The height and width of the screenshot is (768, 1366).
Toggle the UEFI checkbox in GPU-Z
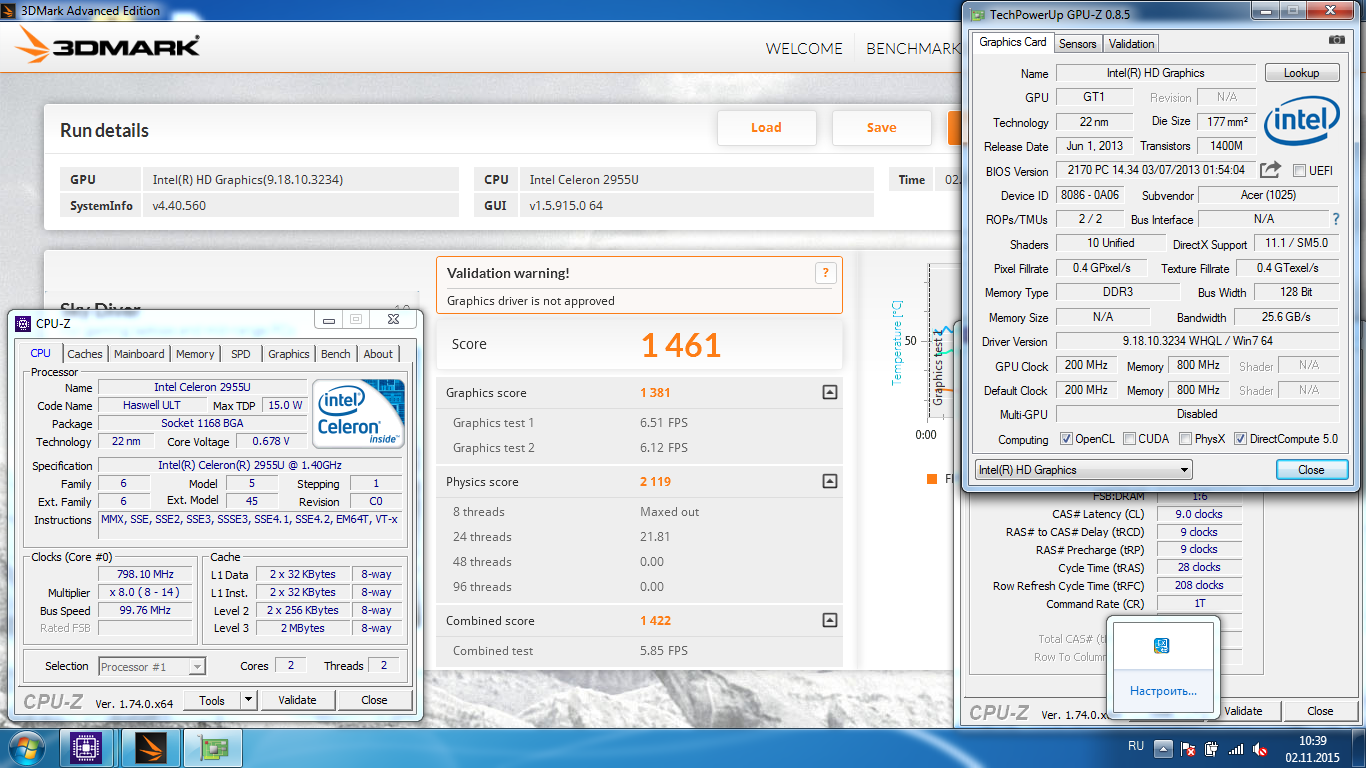pyautogui.click(x=1299, y=170)
